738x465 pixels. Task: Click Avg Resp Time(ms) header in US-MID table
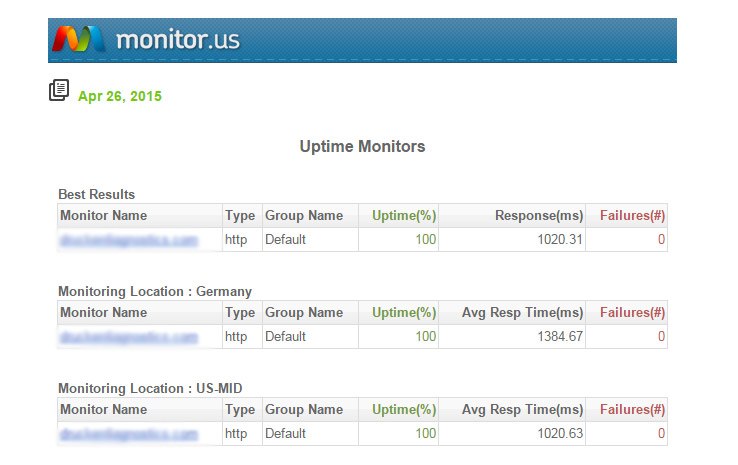point(522,409)
